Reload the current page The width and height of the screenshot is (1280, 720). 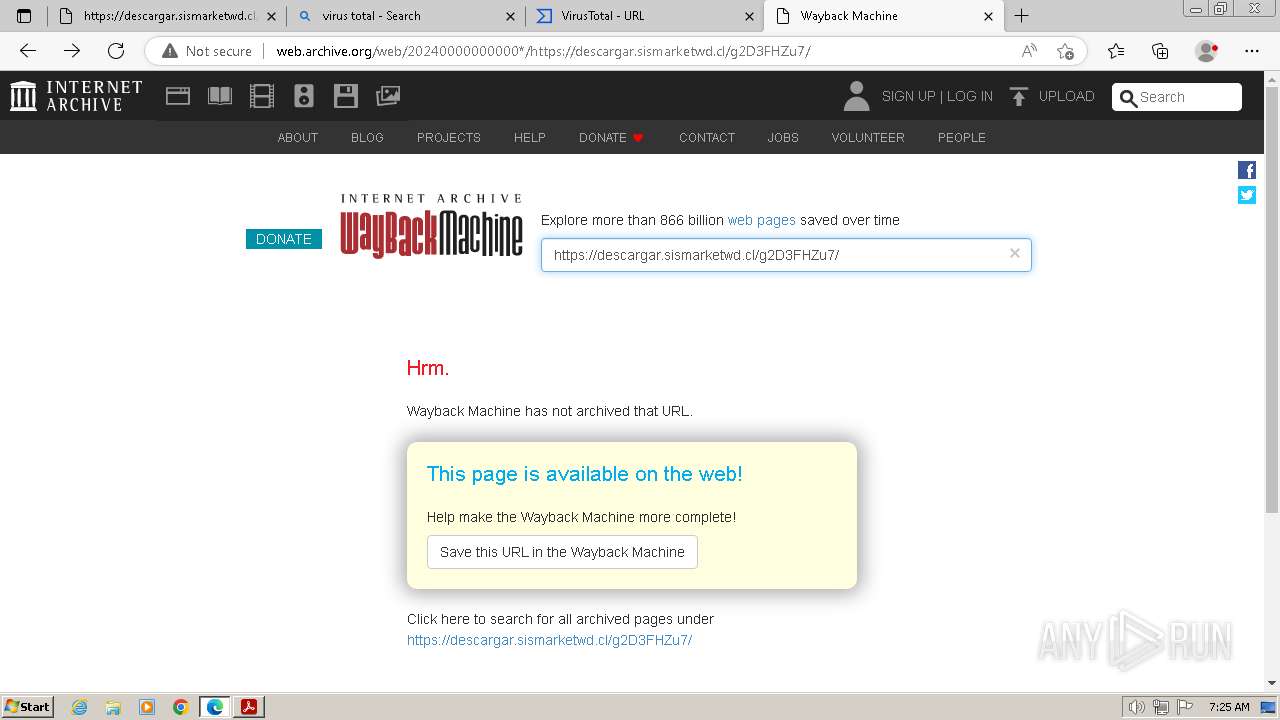[x=116, y=51]
